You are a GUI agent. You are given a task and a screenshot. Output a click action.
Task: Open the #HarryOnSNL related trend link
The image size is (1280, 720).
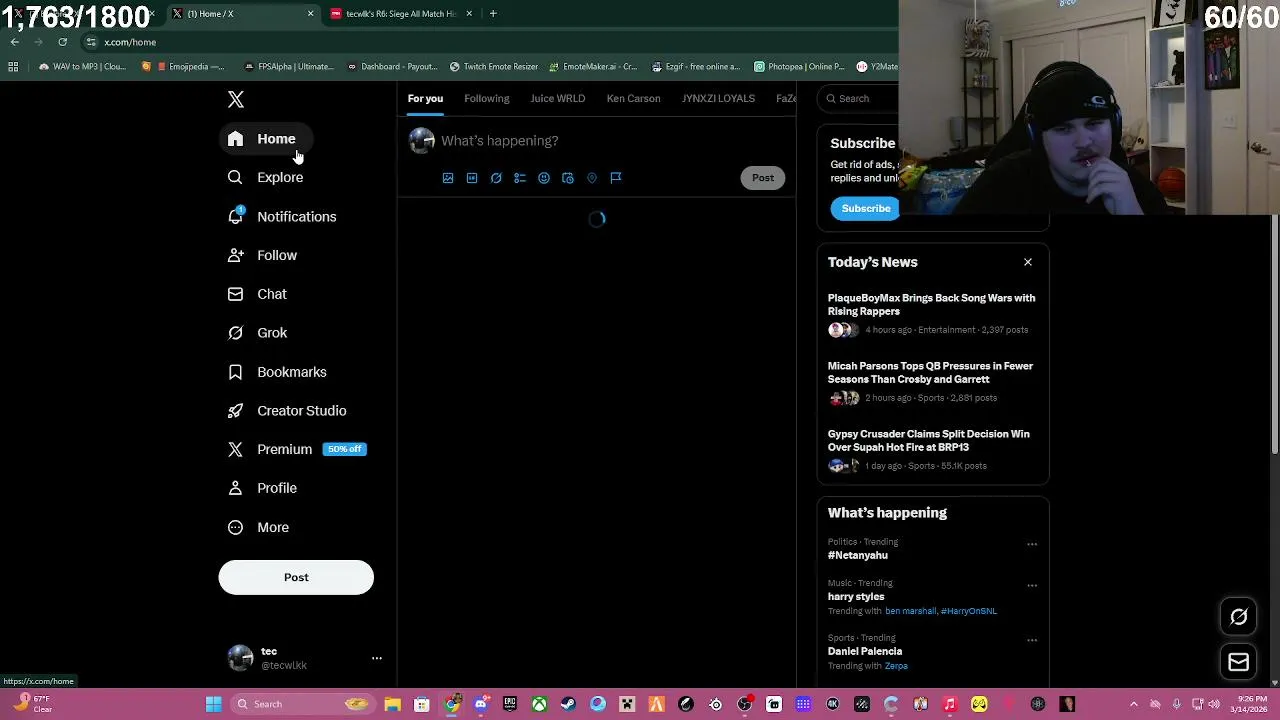(968, 611)
